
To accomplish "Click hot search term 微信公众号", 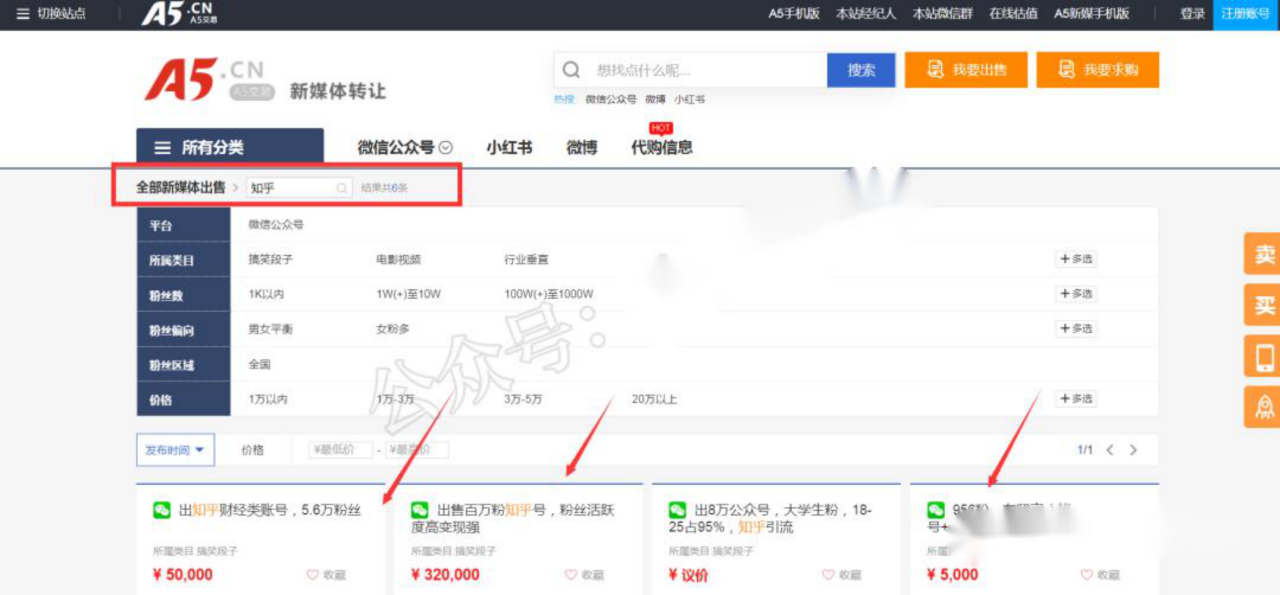I will [x=611, y=100].
